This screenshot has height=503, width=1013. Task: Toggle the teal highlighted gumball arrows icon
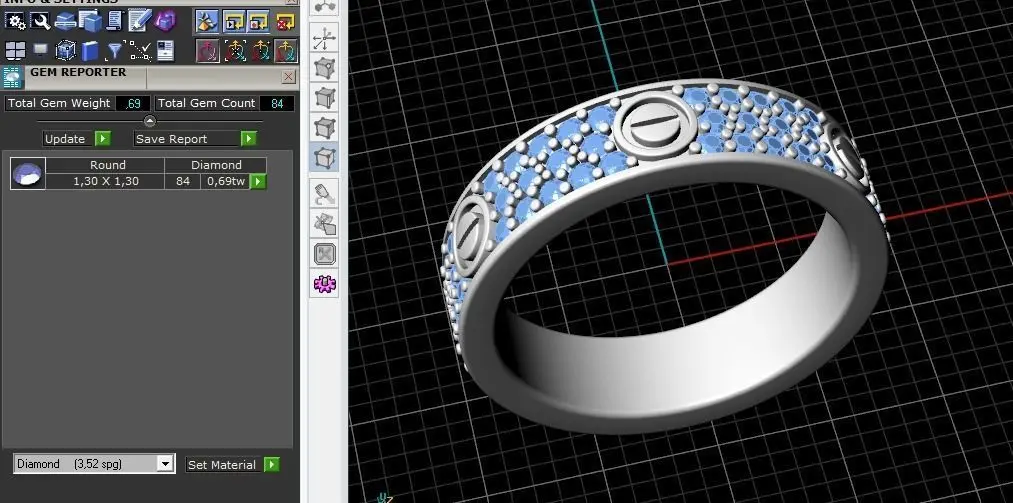(x=286, y=50)
